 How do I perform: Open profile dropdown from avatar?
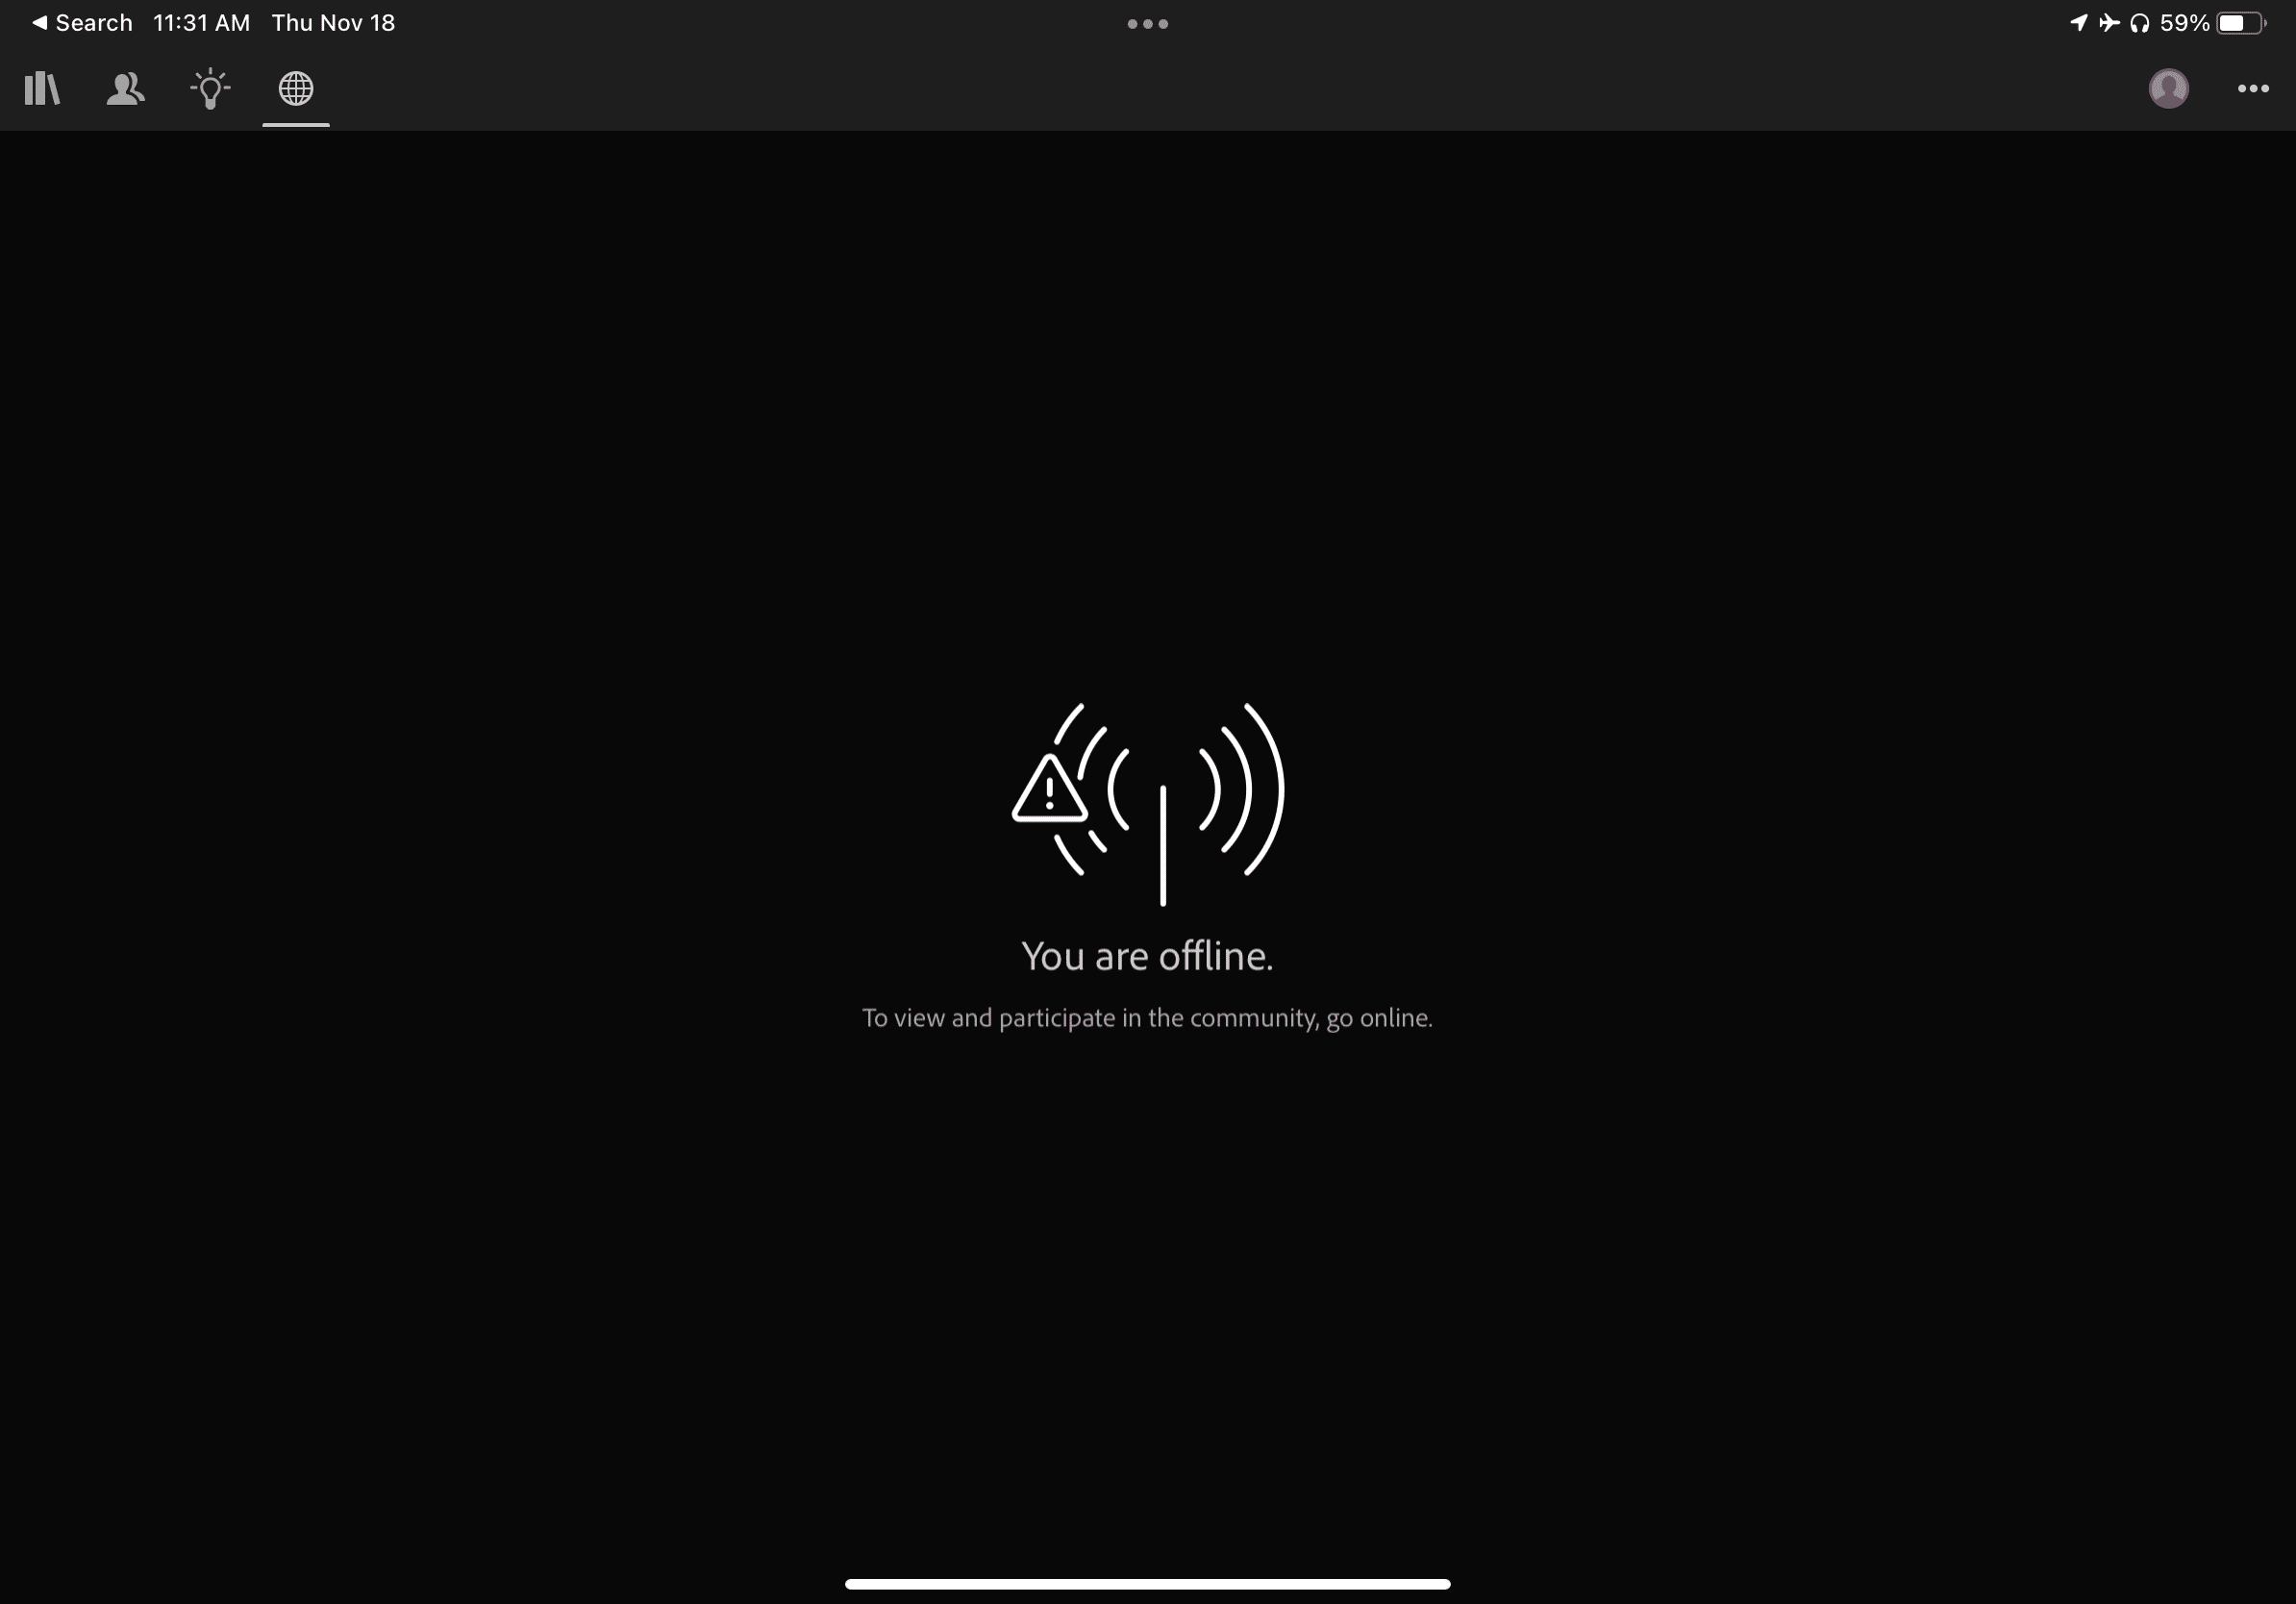pos(2169,88)
